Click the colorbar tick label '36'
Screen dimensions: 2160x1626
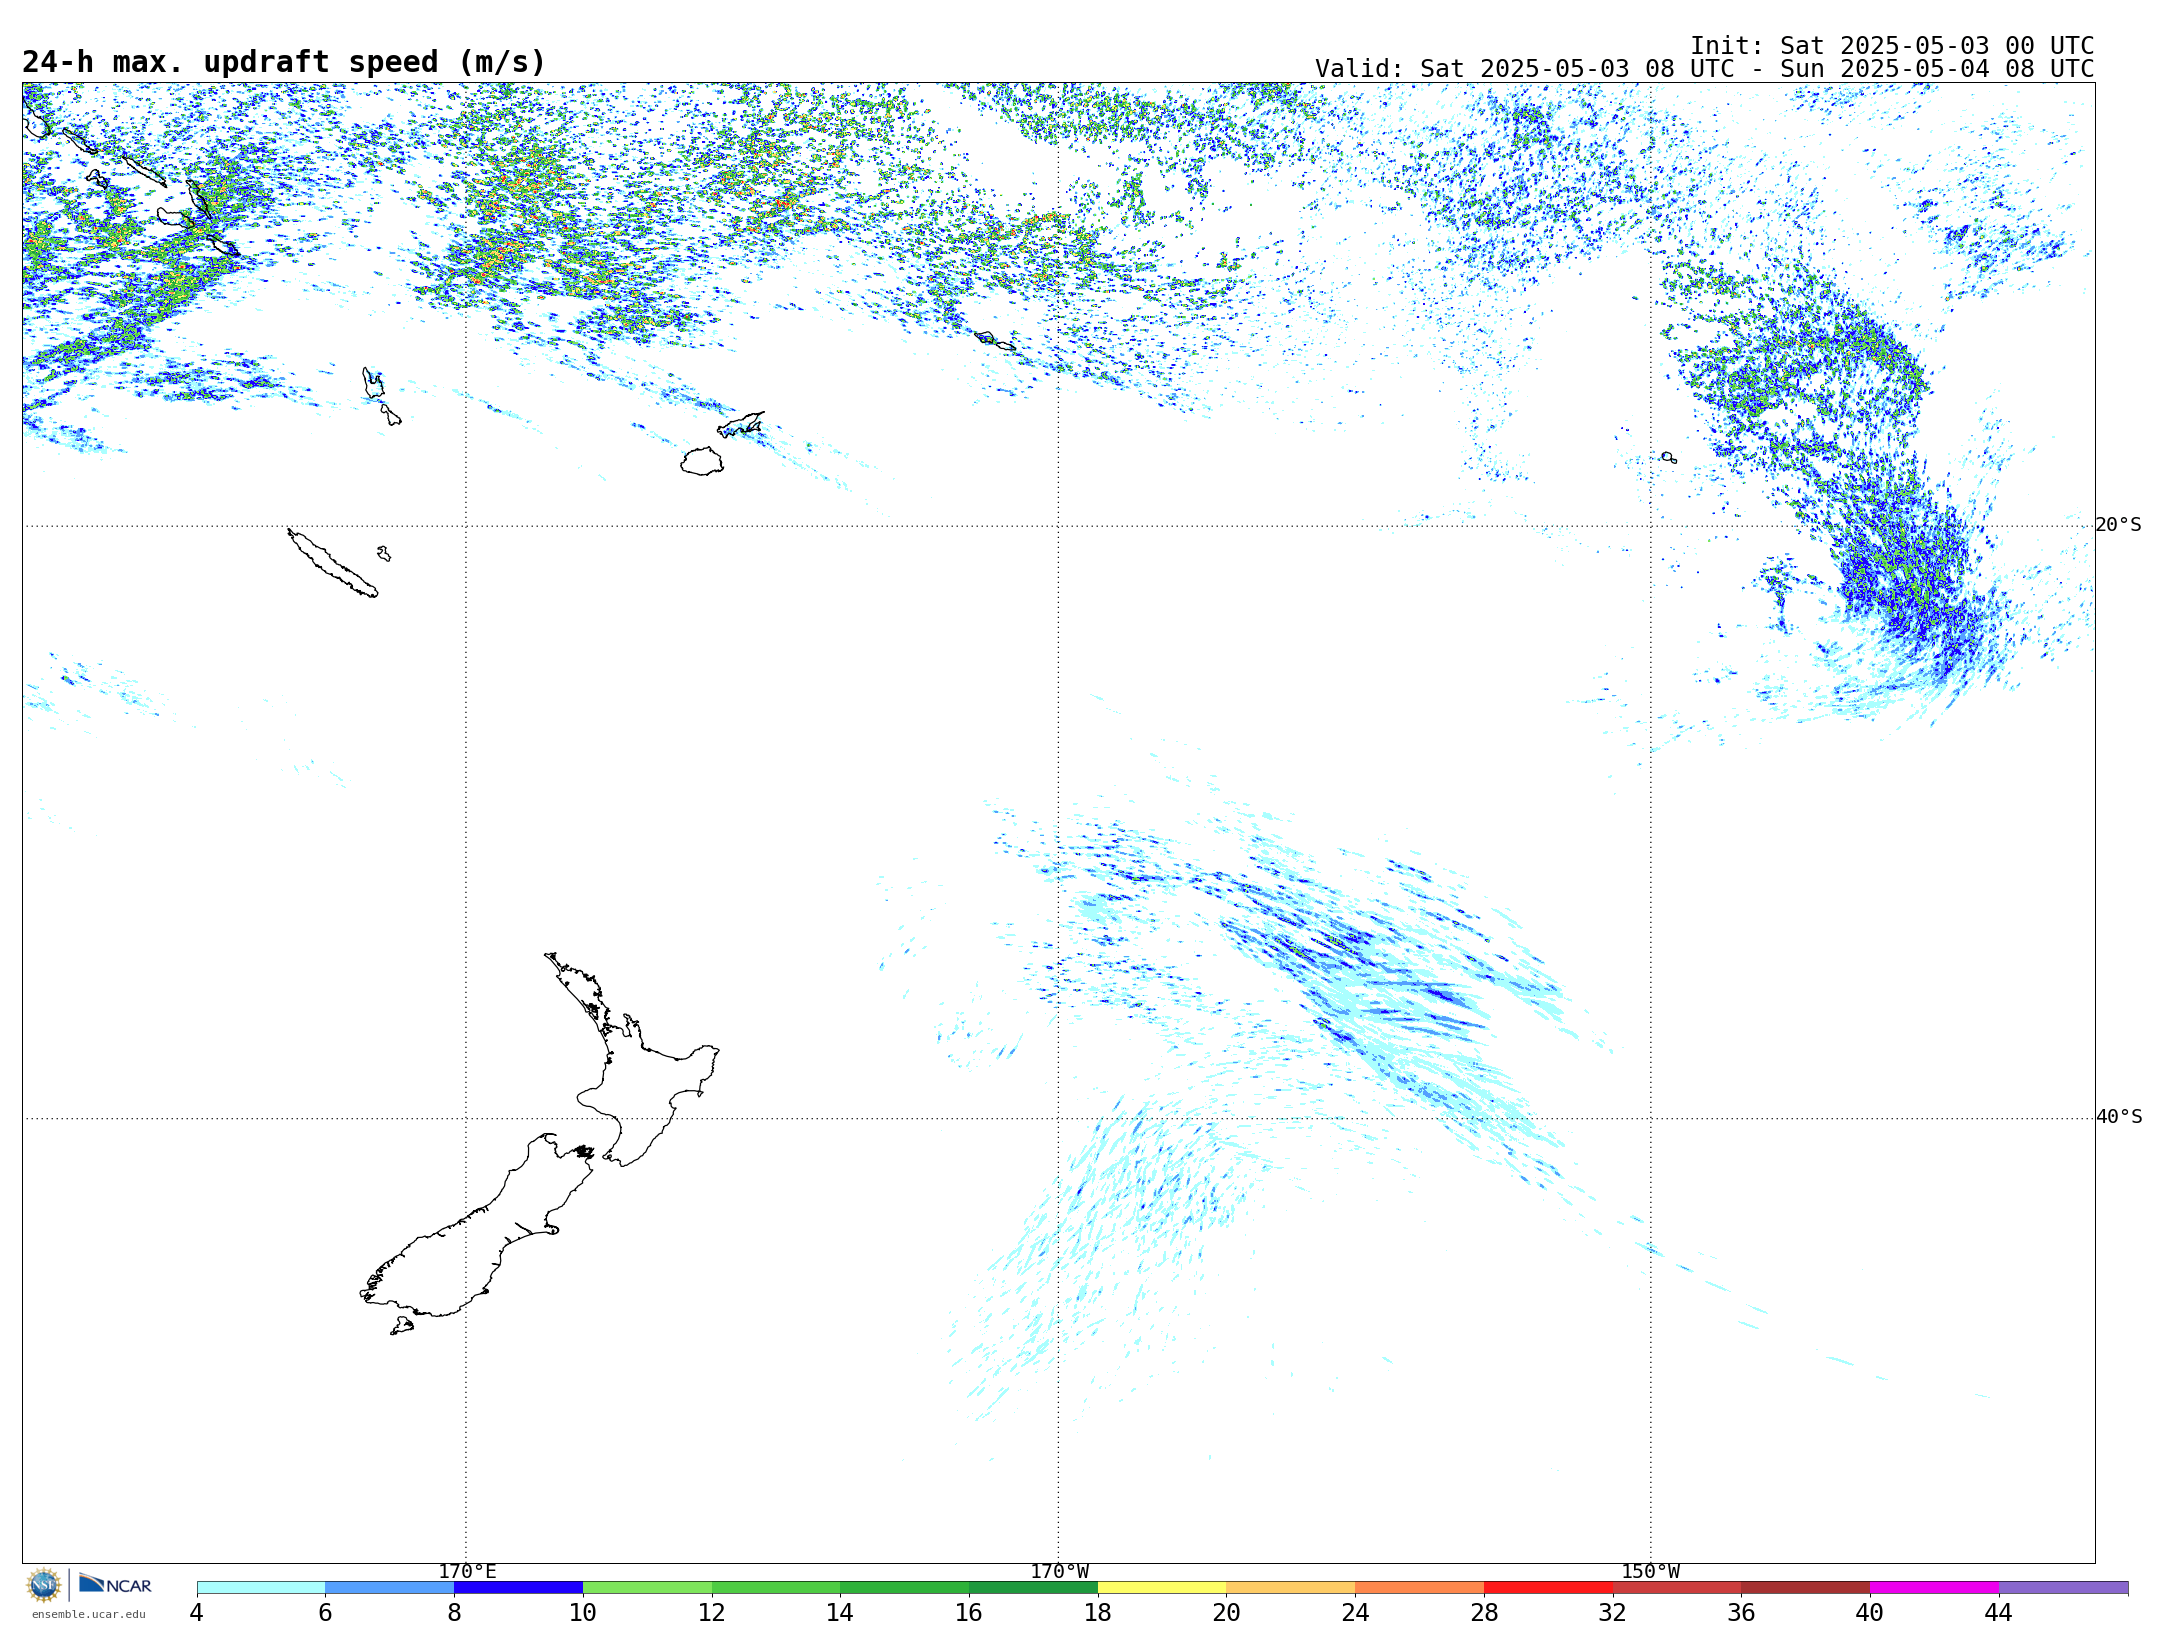(x=1741, y=1612)
